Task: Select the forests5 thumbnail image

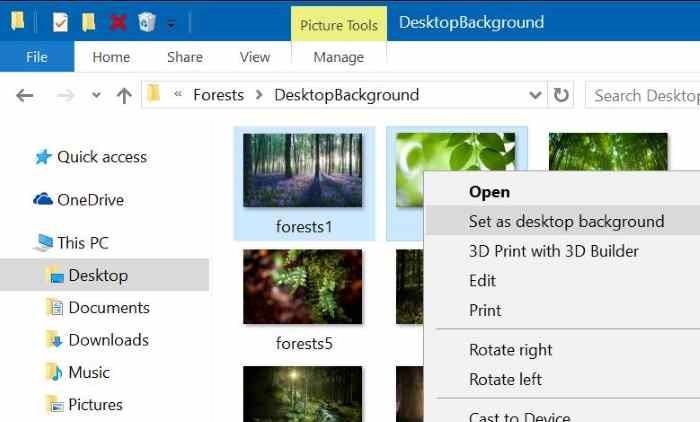Action: [303, 287]
